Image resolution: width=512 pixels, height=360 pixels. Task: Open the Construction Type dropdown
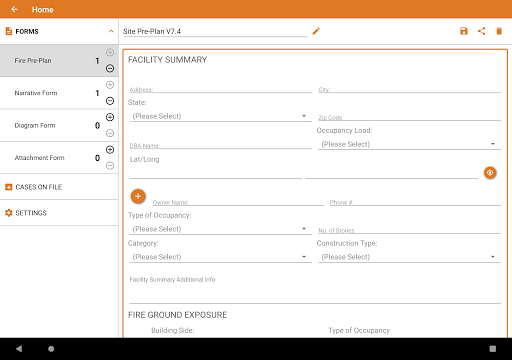pos(409,257)
